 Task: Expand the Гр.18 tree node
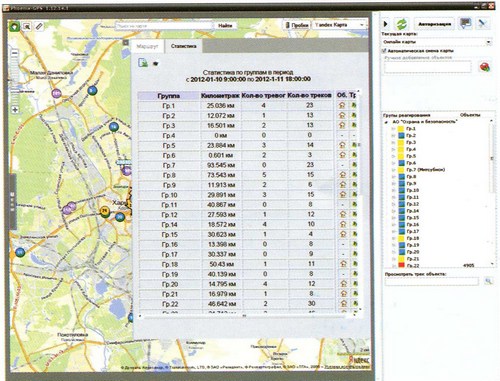(394, 238)
